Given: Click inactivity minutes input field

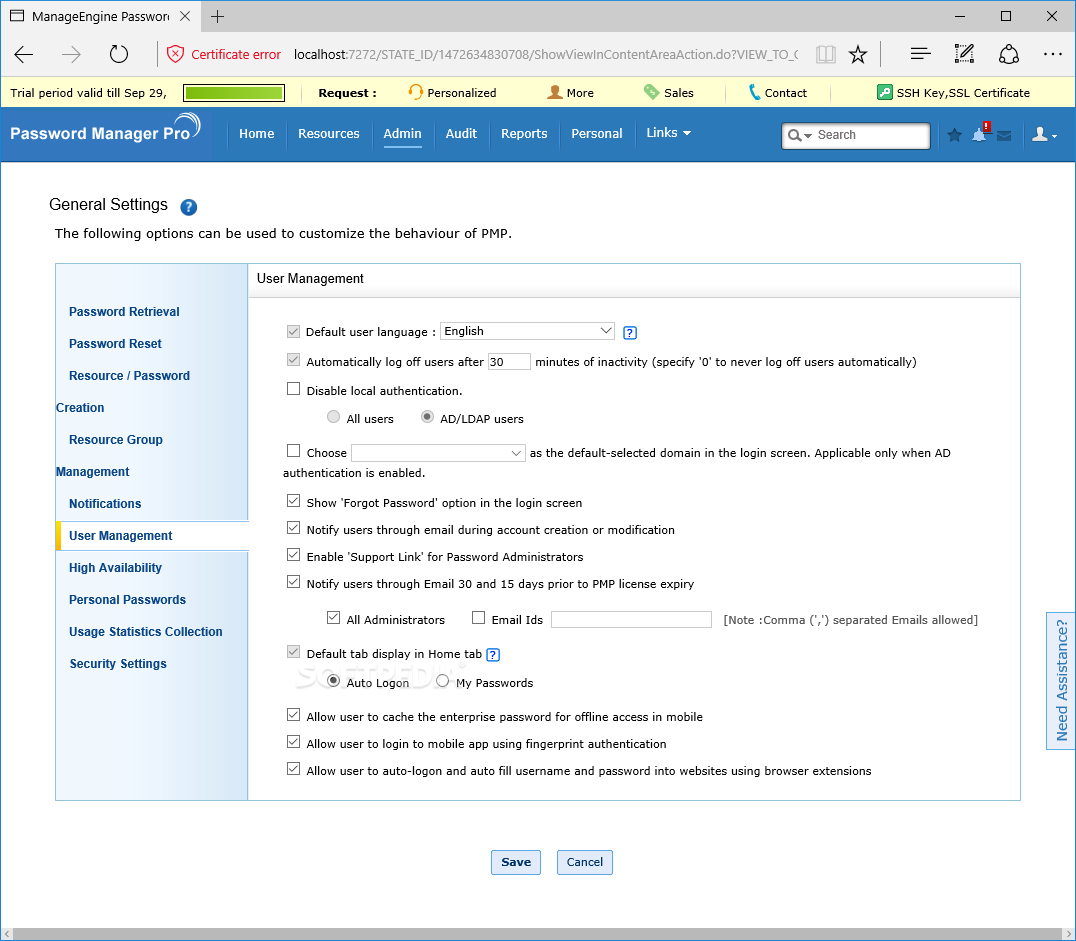Looking at the screenshot, I should [x=509, y=362].
